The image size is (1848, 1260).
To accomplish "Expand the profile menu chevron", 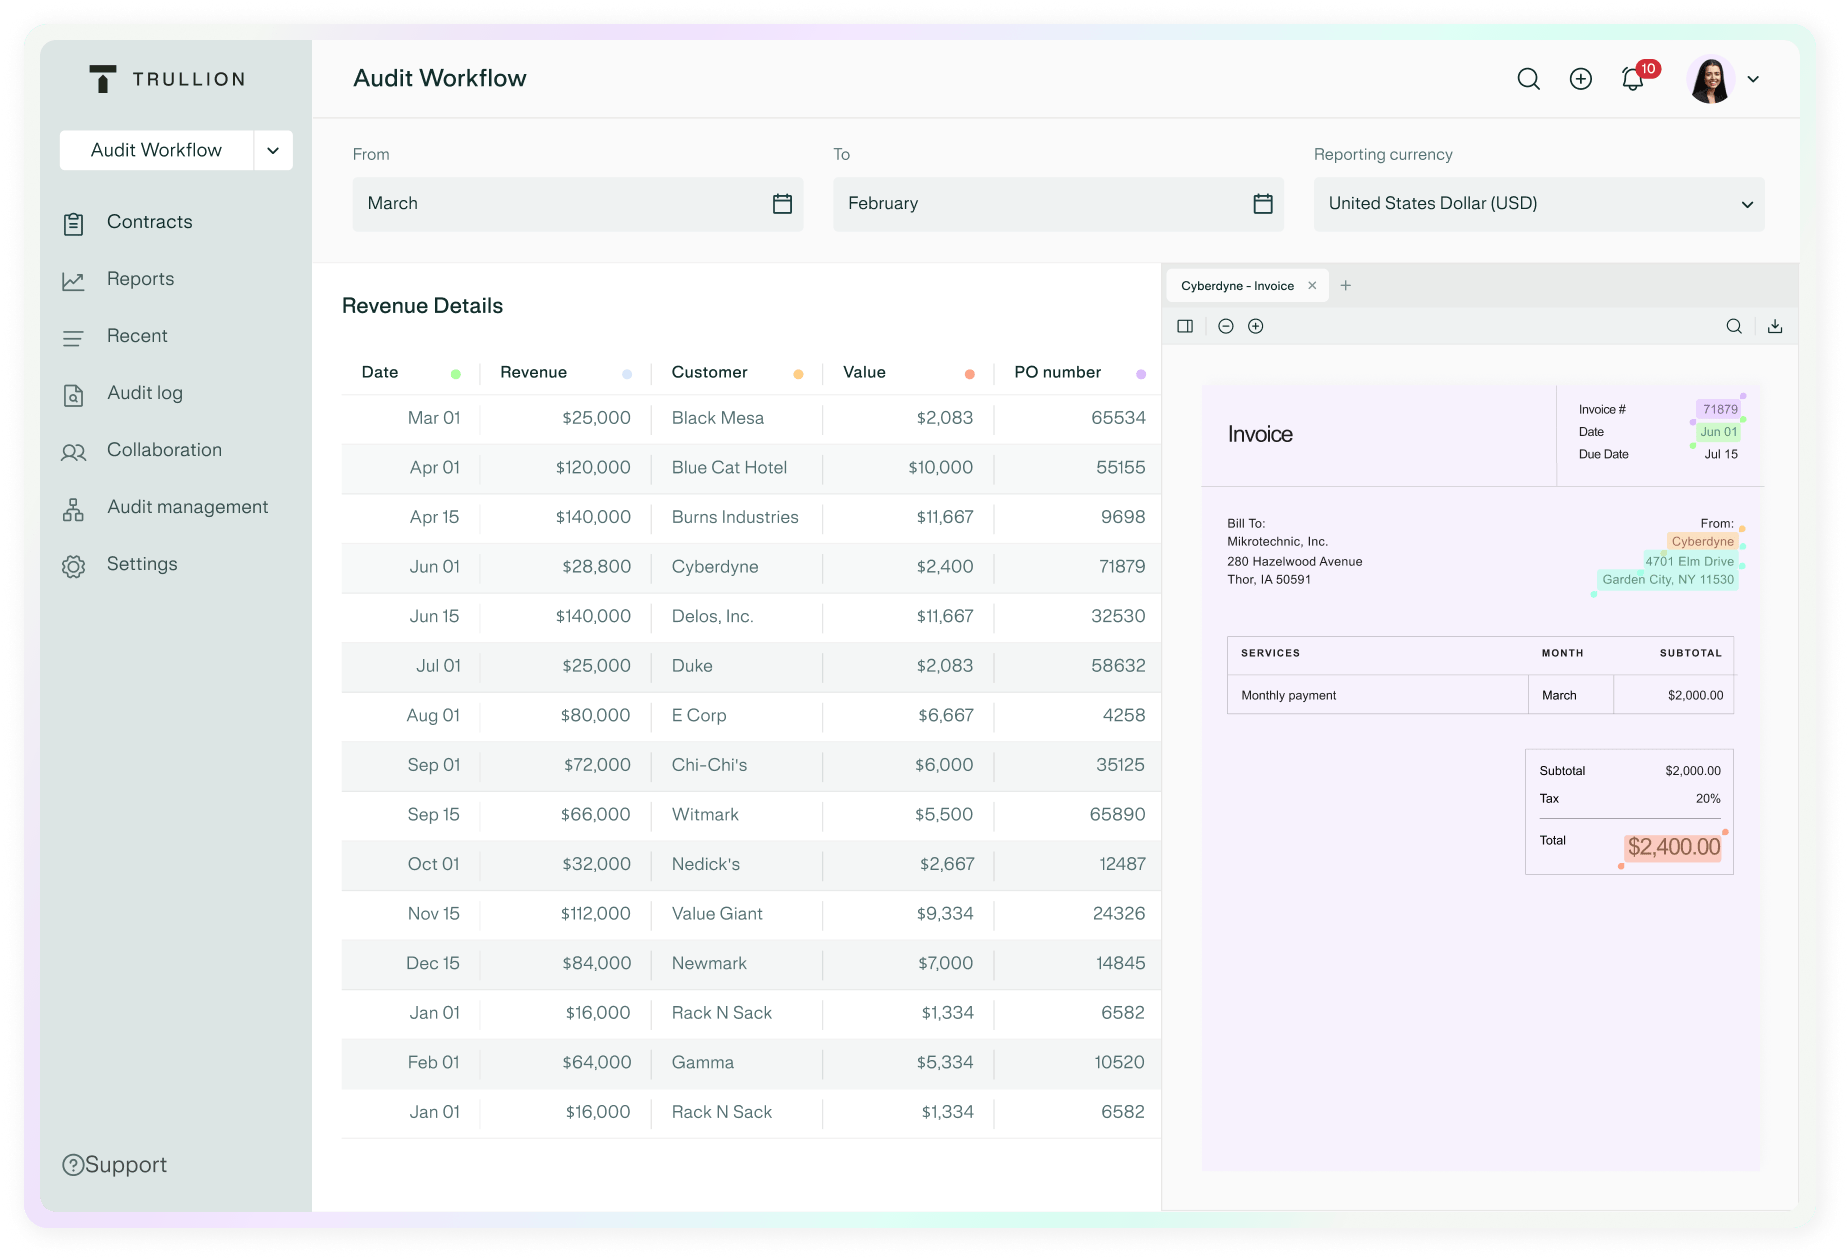I will pos(1753,79).
